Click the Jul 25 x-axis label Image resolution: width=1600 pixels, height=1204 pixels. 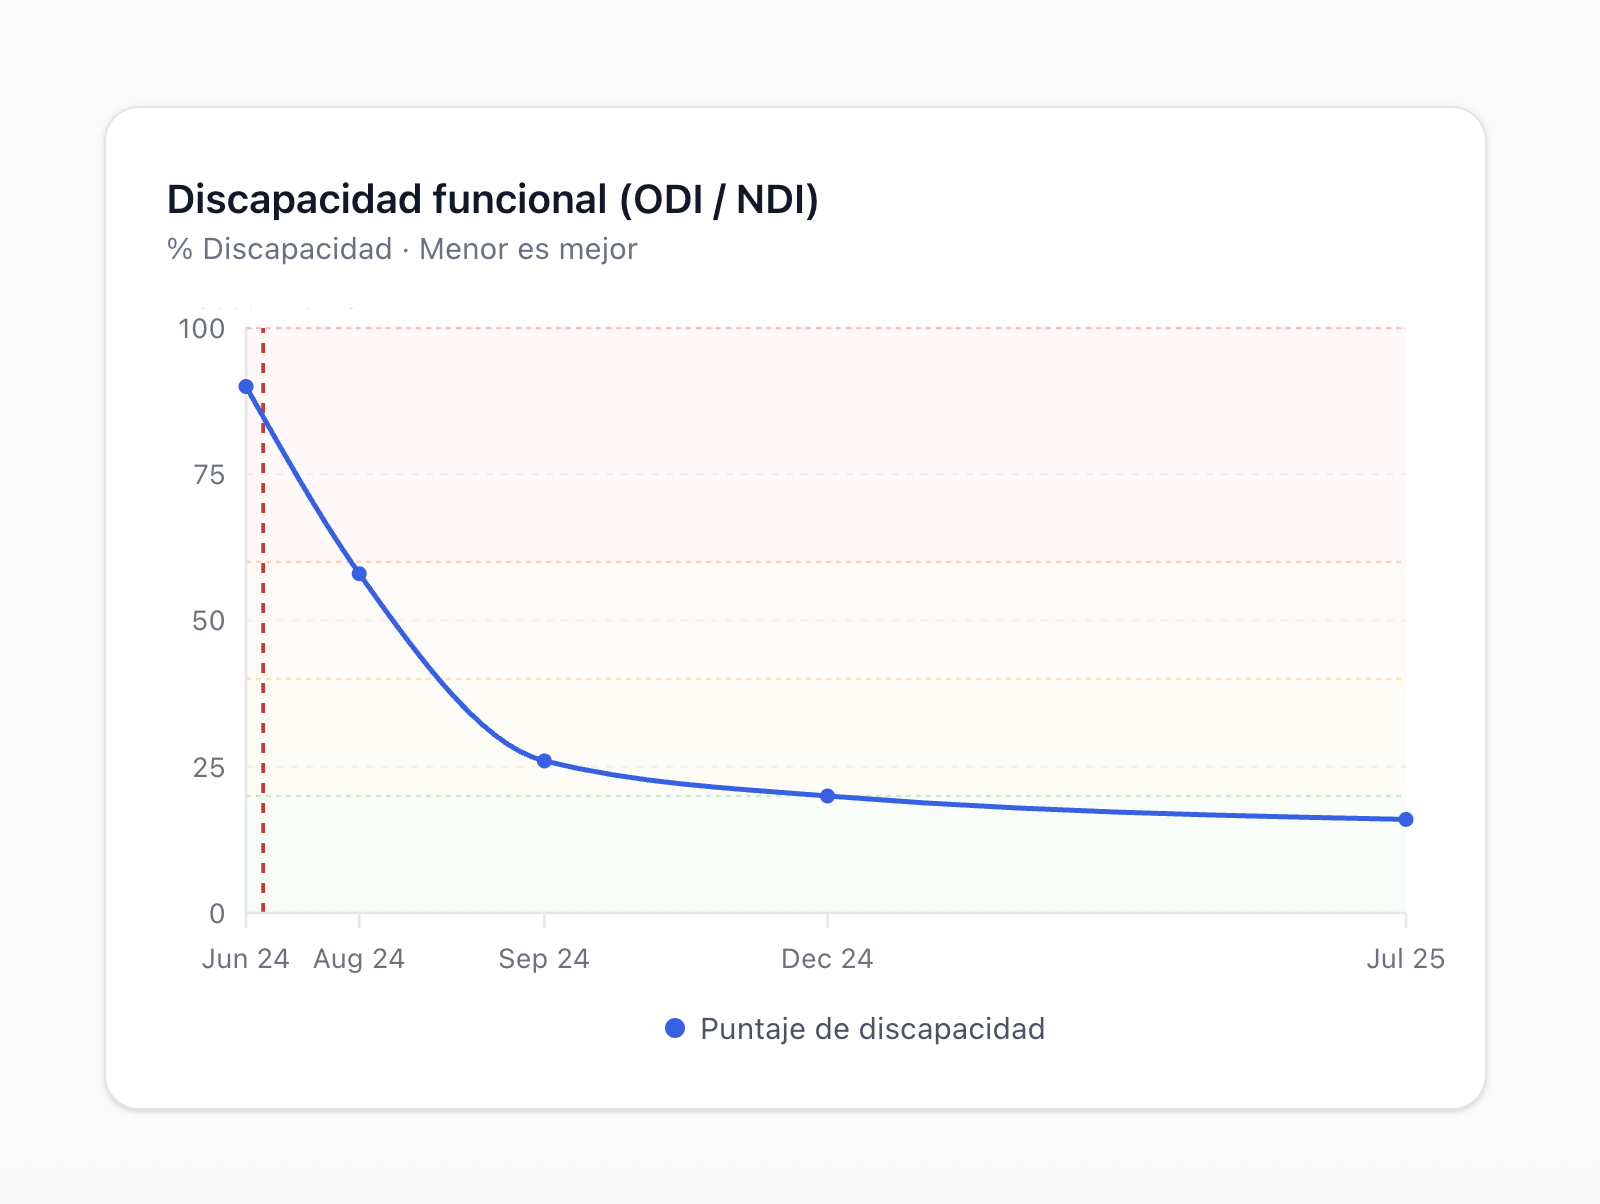[x=1405, y=959]
